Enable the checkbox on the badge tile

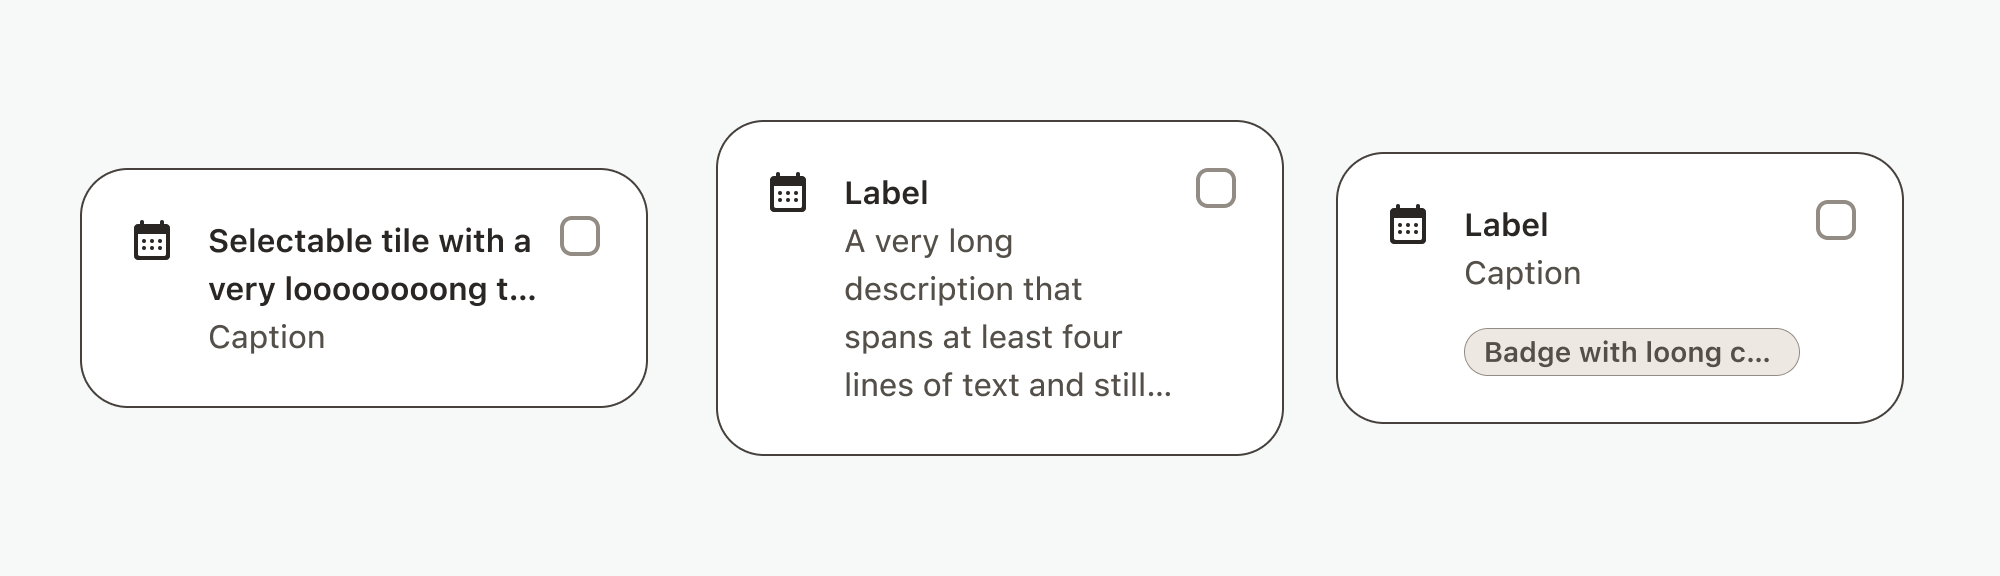coord(1836,221)
